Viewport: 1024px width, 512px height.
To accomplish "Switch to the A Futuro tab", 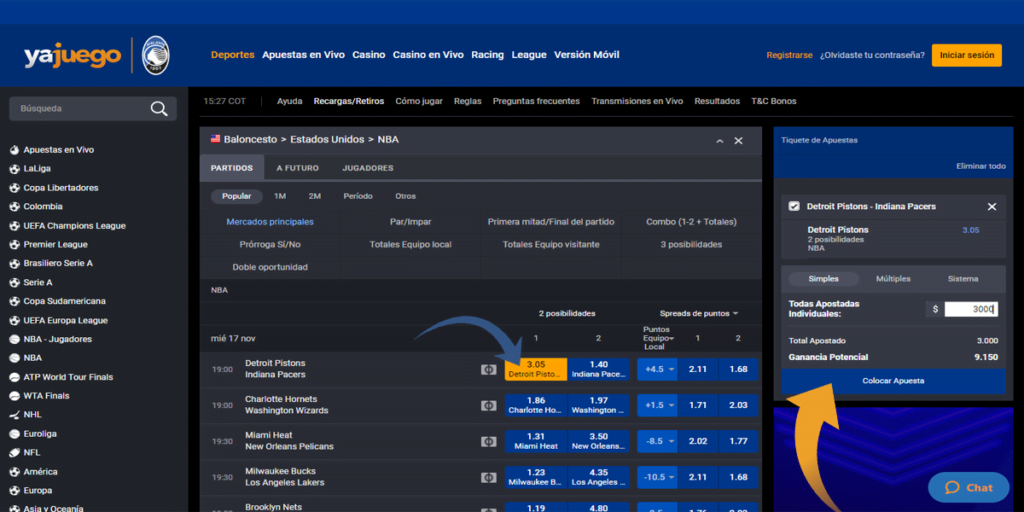I will (297, 168).
